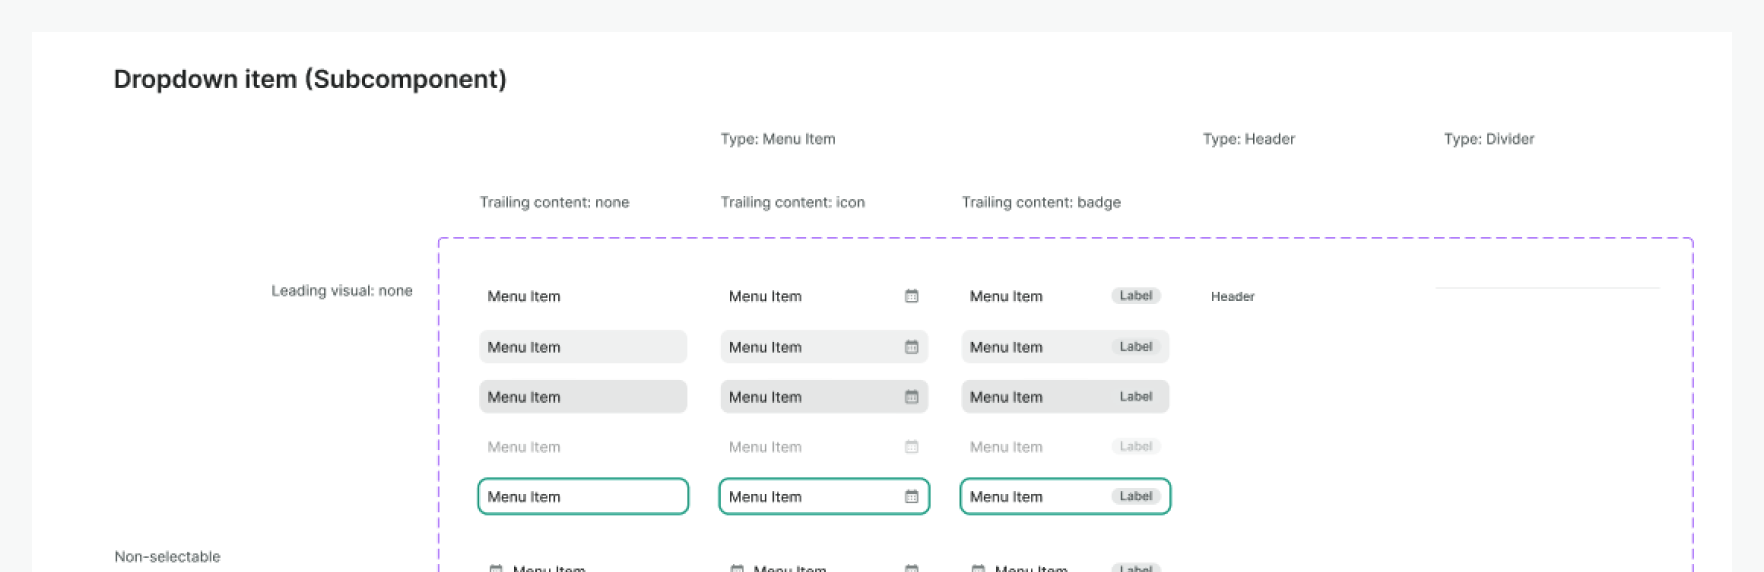The width and height of the screenshot is (1764, 572).
Task: Click the Leading visual: none row label
Action: click(x=342, y=291)
